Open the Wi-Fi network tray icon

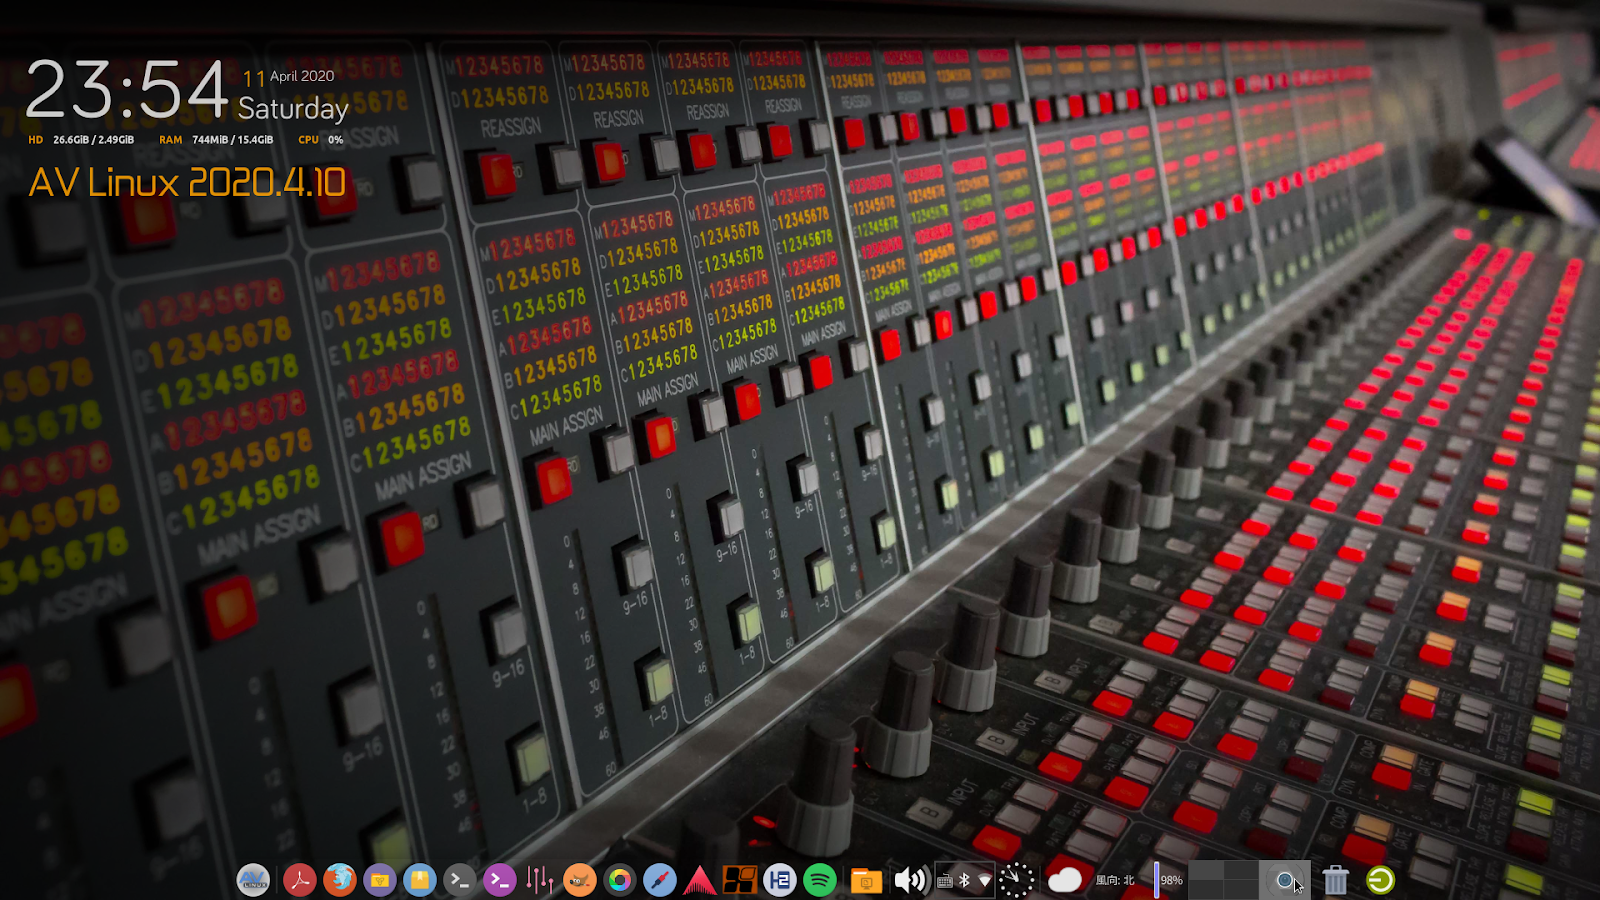985,881
